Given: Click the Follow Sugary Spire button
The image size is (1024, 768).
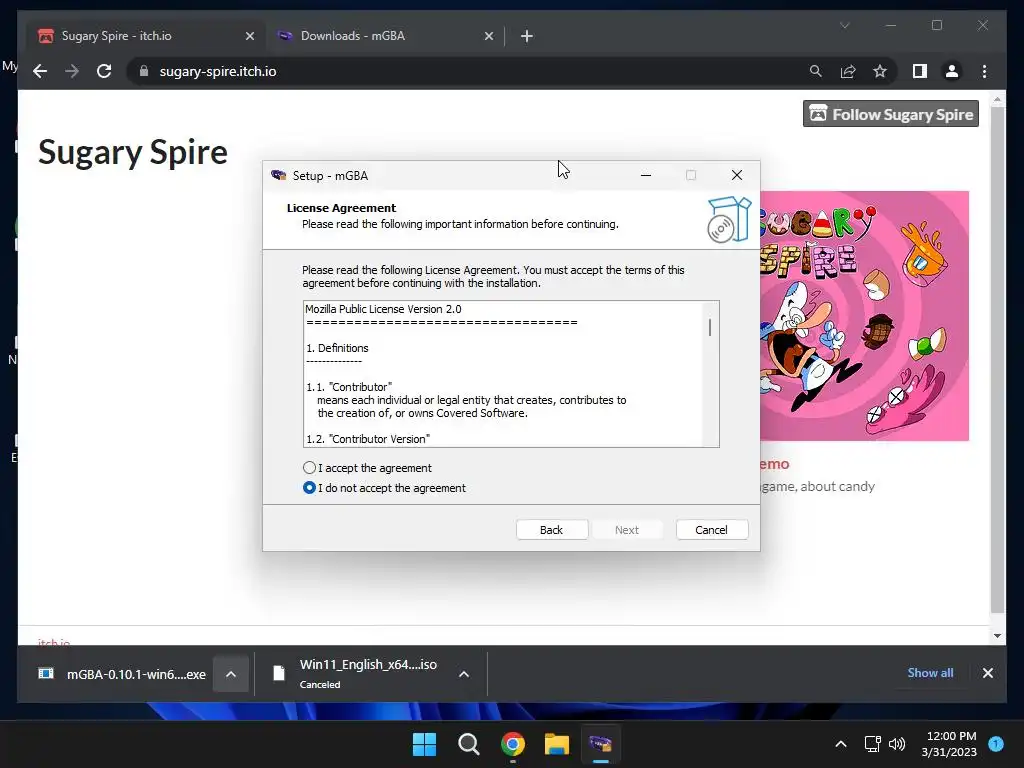Looking at the screenshot, I should coord(891,114).
